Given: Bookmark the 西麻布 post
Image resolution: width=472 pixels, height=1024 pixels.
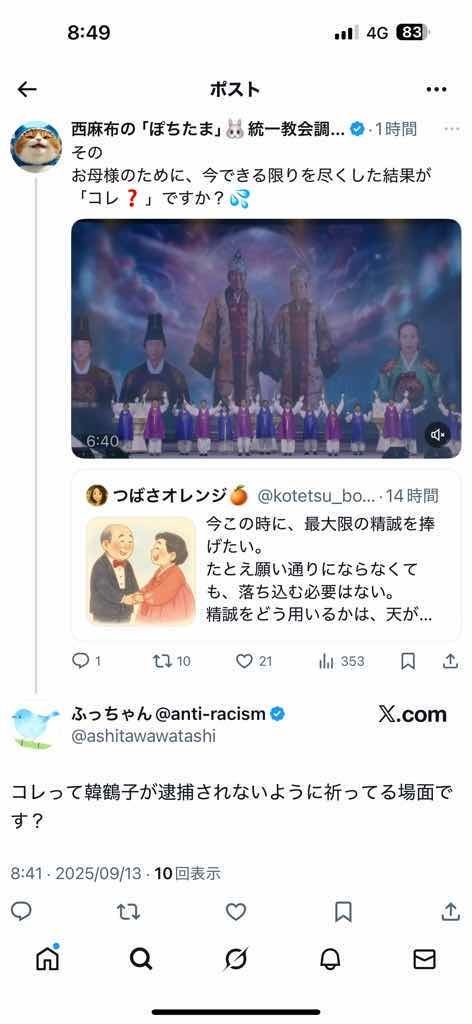Looking at the screenshot, I should pyautogui.click(x=408, y=662).
